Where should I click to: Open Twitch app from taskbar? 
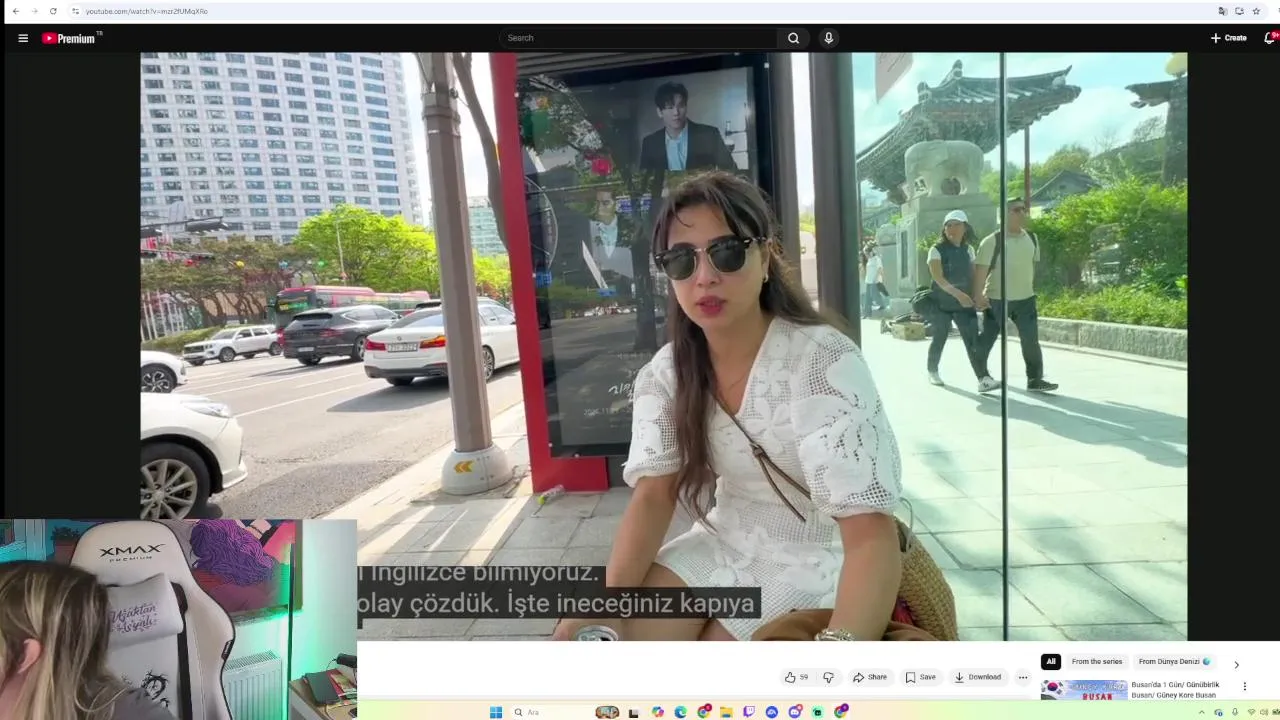[749, 712]
